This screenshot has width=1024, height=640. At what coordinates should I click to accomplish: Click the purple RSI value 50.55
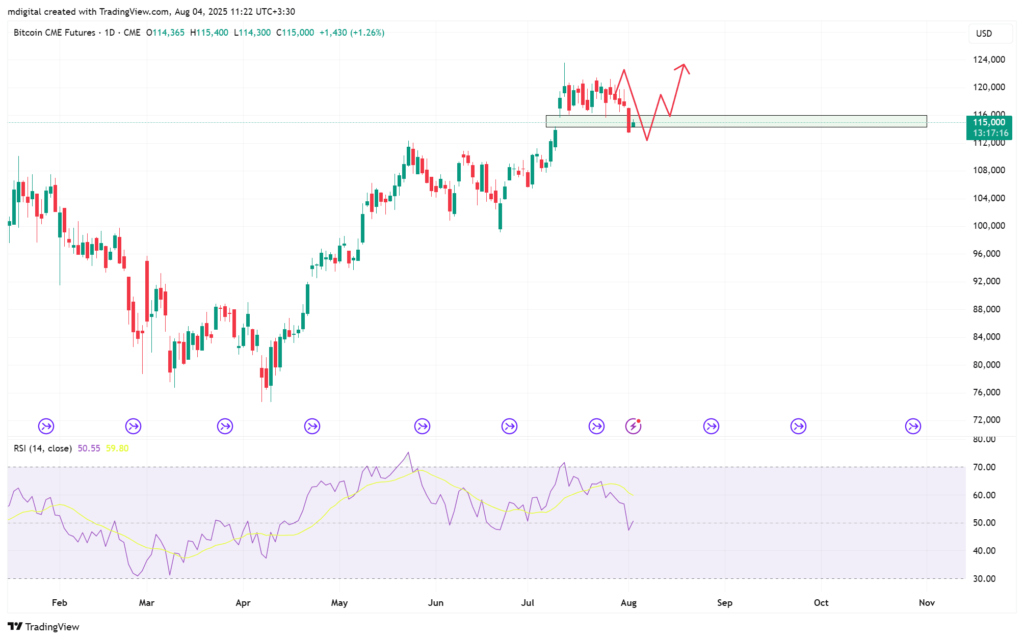90,448
